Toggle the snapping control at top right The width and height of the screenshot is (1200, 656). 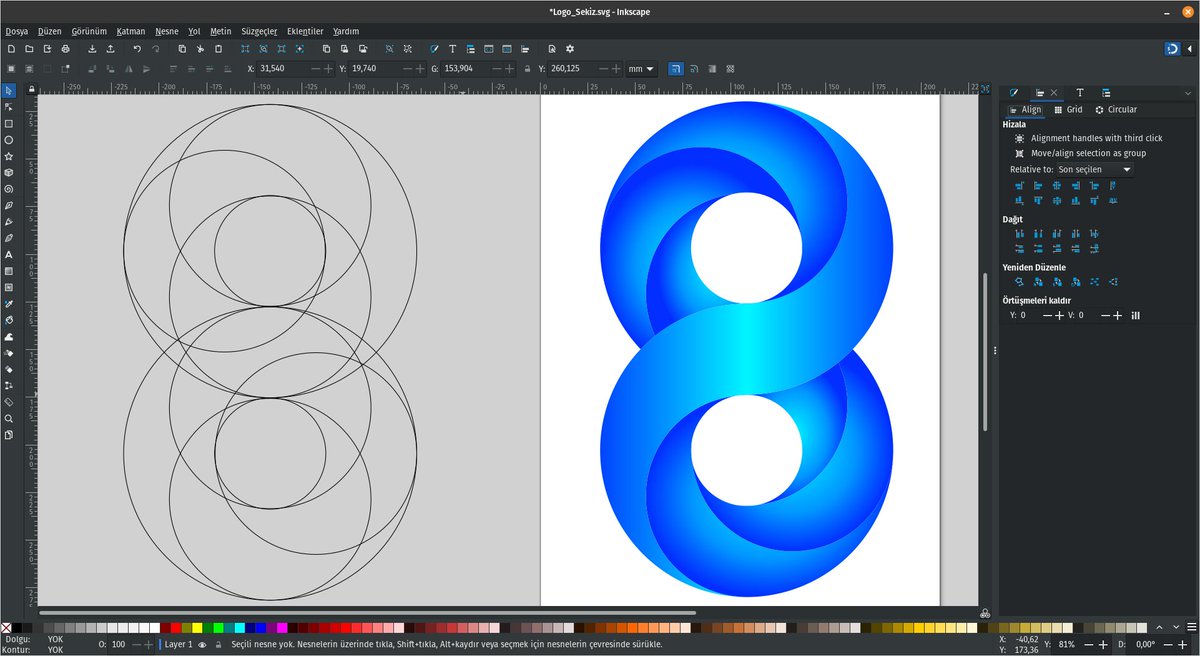click(x=1173, y=48)
